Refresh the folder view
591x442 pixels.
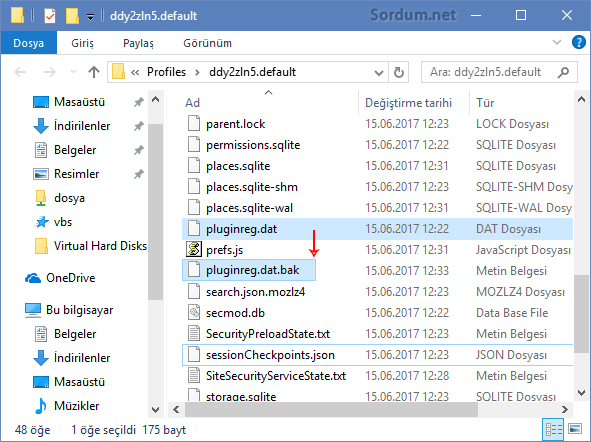pos(398,72)
